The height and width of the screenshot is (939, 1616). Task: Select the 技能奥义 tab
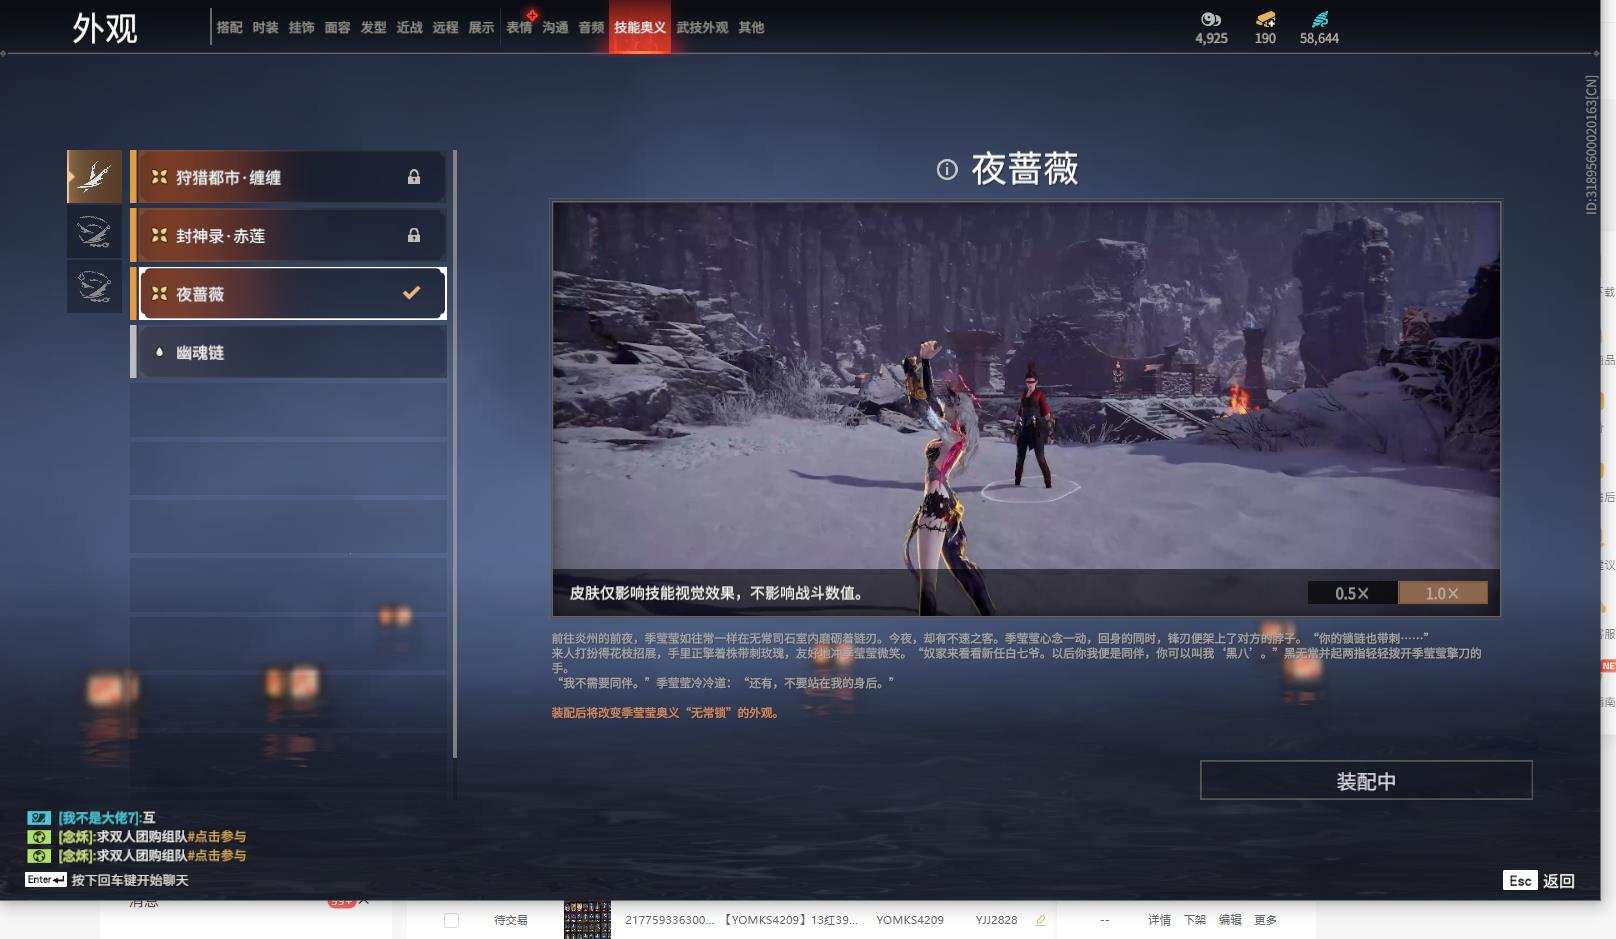pos(640,27)
